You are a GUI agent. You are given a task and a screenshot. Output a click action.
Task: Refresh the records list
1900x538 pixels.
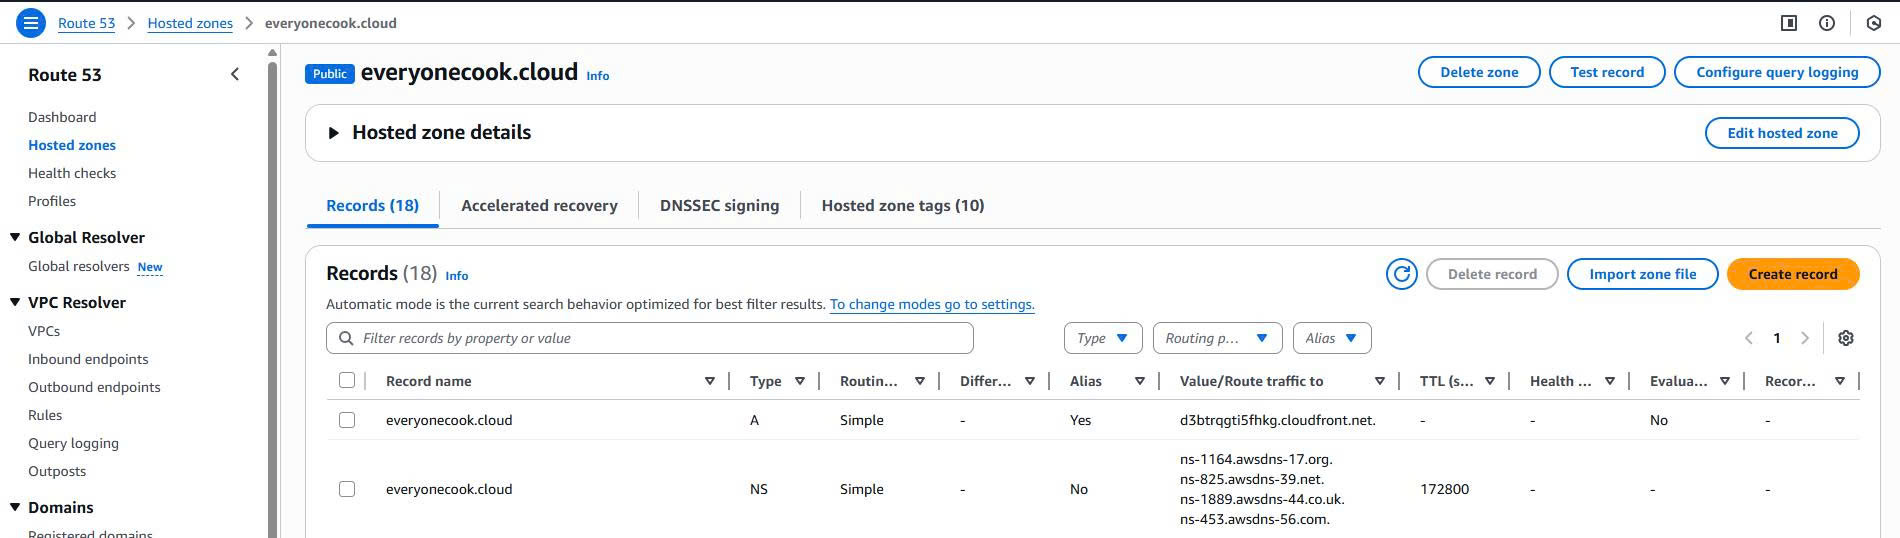[1401, 274]
